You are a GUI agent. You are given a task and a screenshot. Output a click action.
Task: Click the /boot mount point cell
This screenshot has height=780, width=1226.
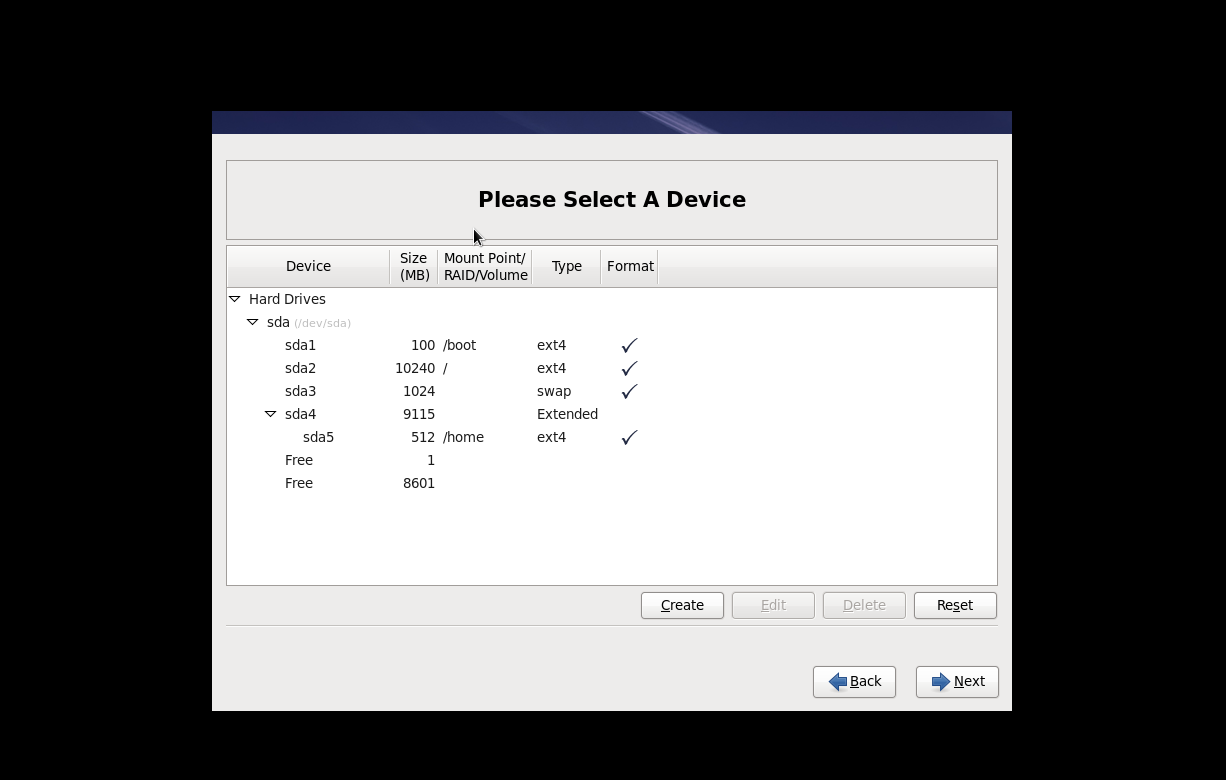tap(459, 345)
